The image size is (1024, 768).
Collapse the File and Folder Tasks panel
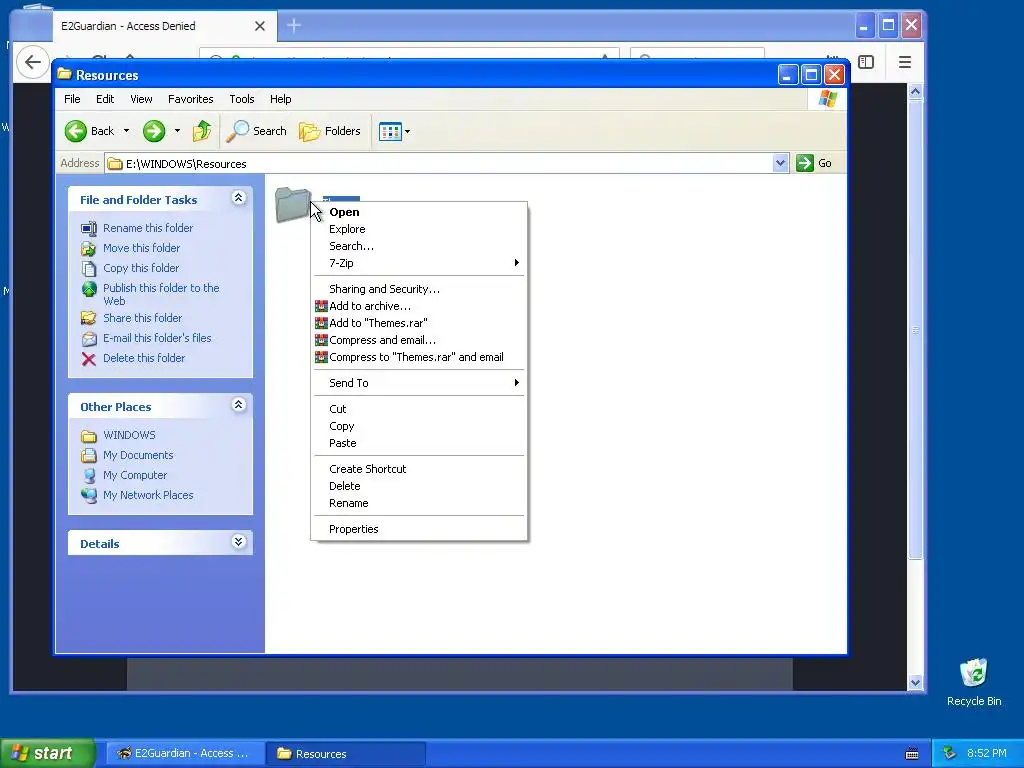coord(238,198)
